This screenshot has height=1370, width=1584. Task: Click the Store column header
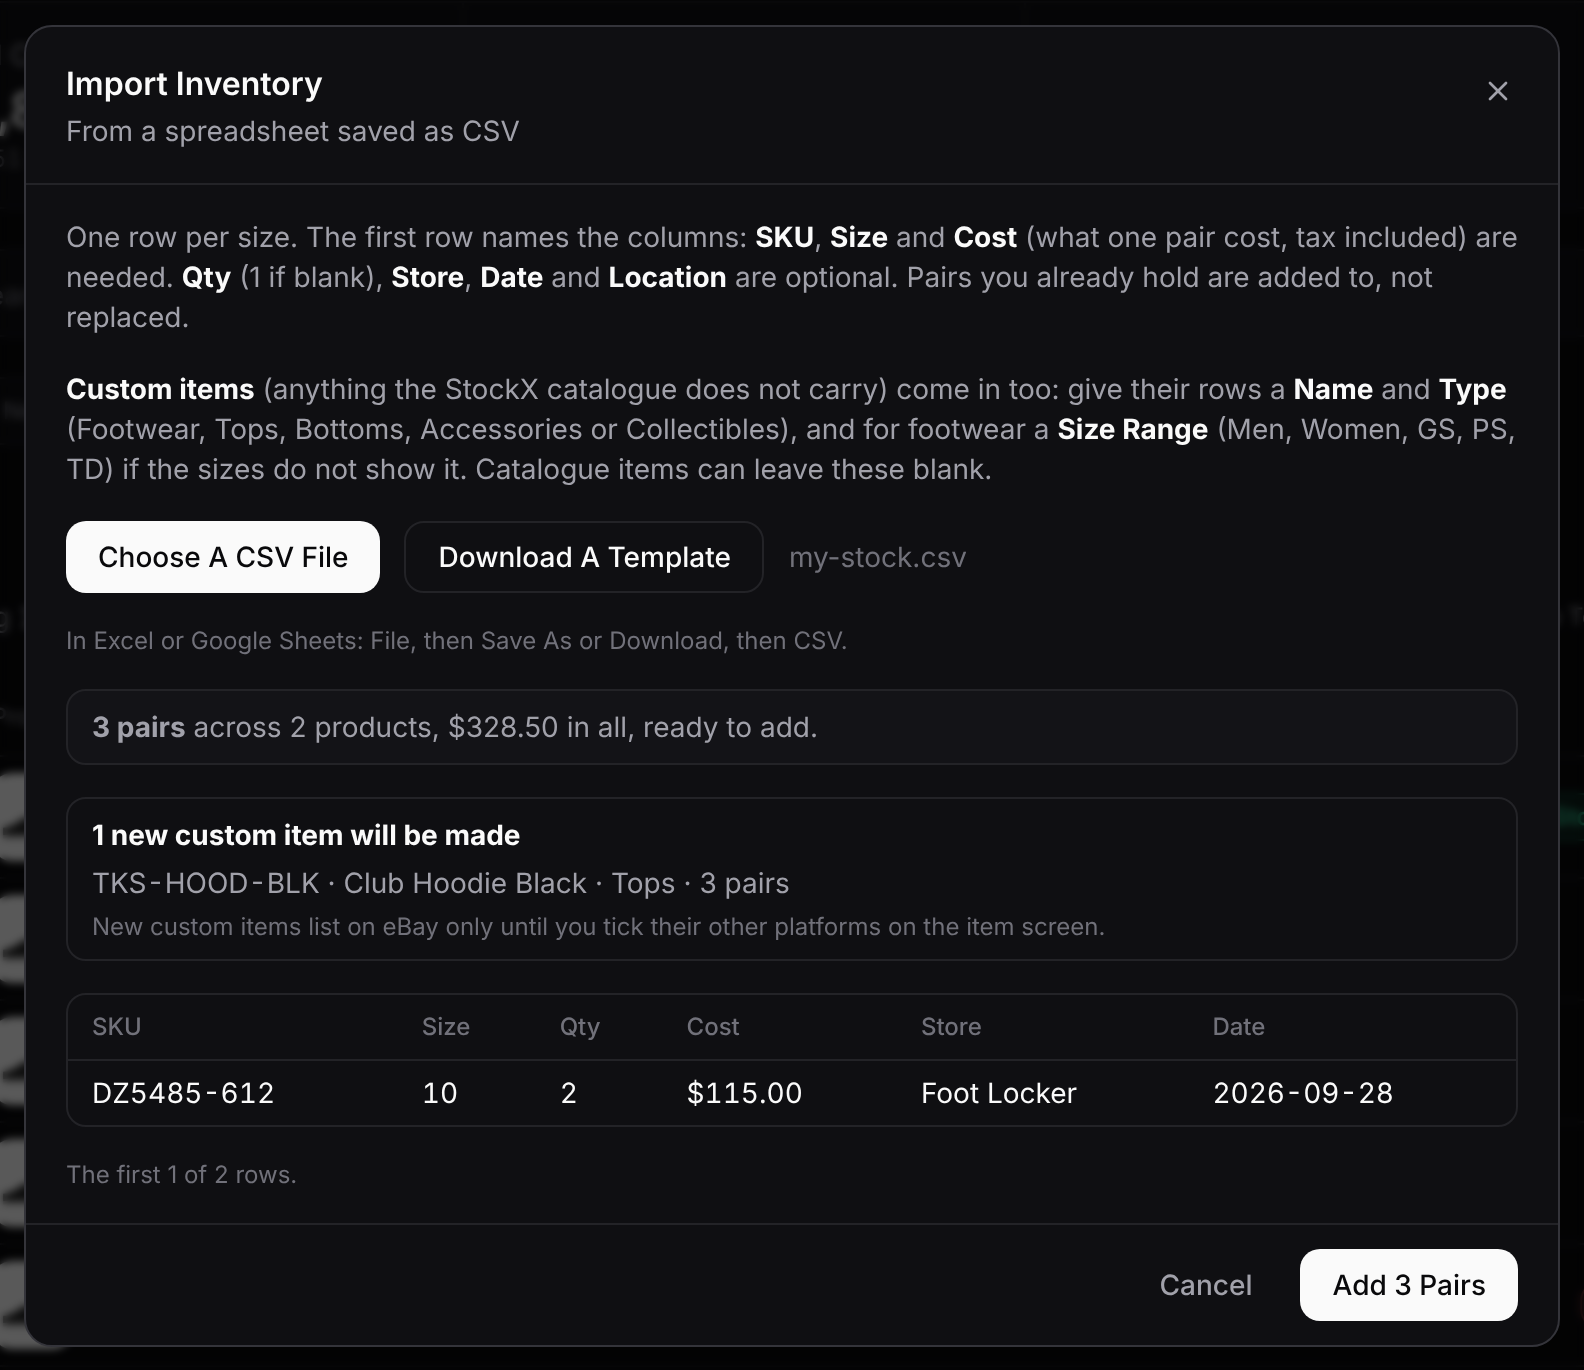pos(951,1027)
